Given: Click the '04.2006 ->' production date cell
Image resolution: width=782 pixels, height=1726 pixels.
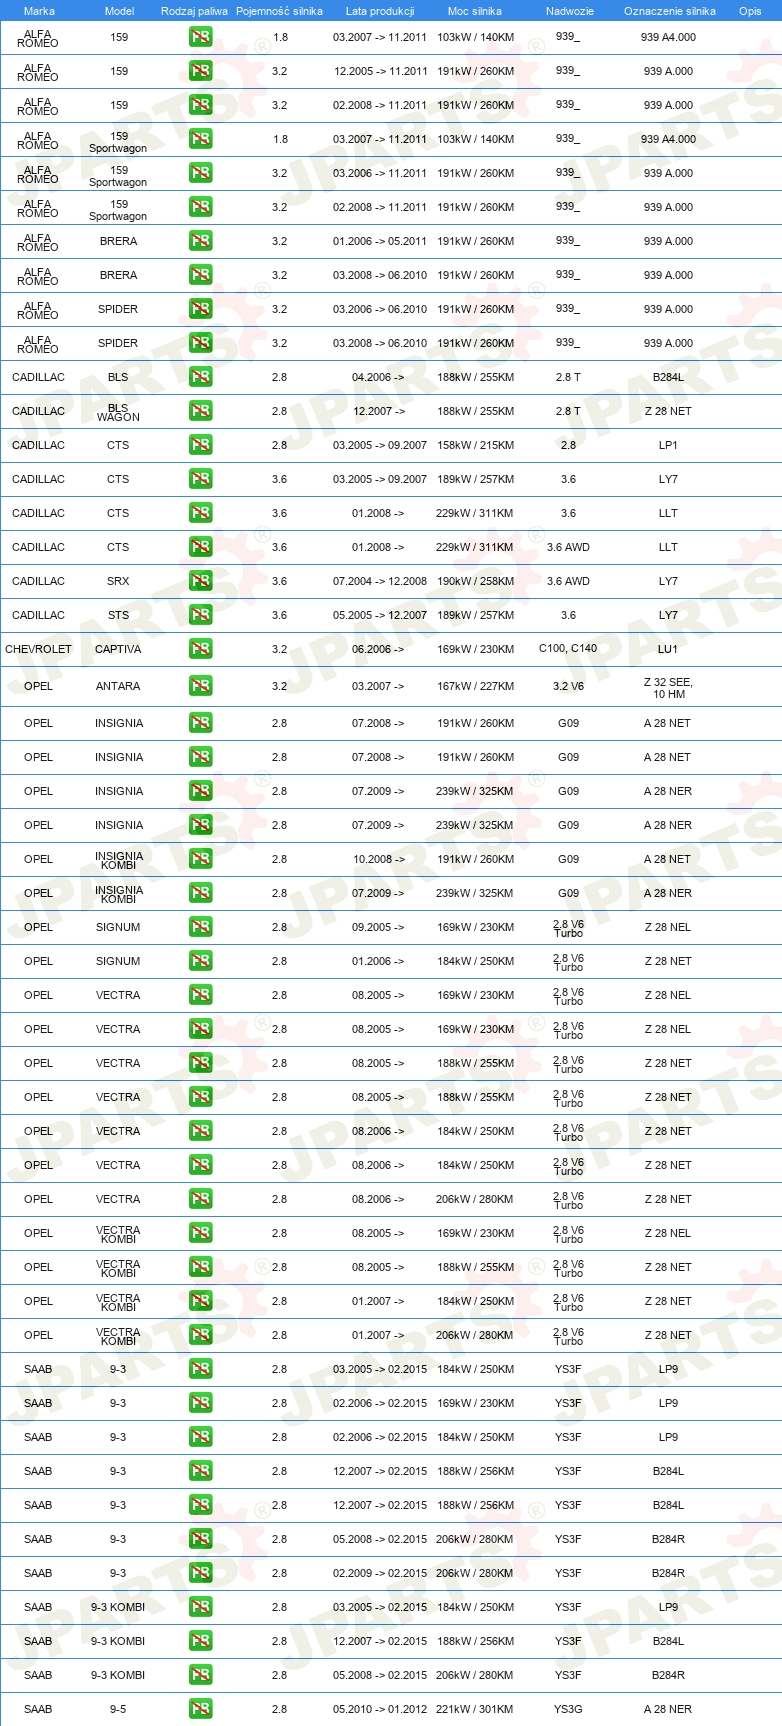Looking at the screenshot, I should tap(378, 377).
